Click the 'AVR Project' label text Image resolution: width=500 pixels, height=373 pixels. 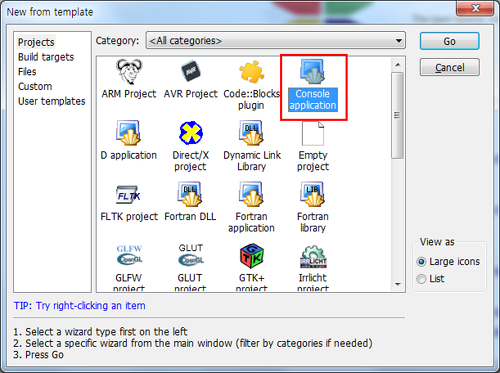click(190, 94)
